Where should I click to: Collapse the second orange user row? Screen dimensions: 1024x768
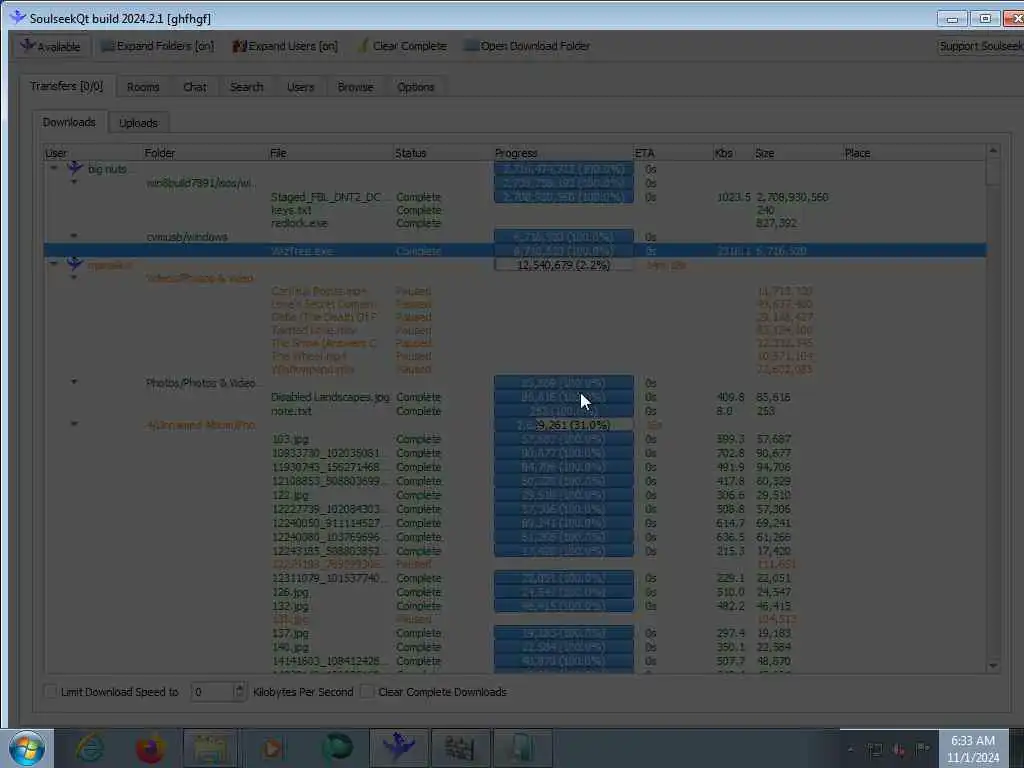54,264
